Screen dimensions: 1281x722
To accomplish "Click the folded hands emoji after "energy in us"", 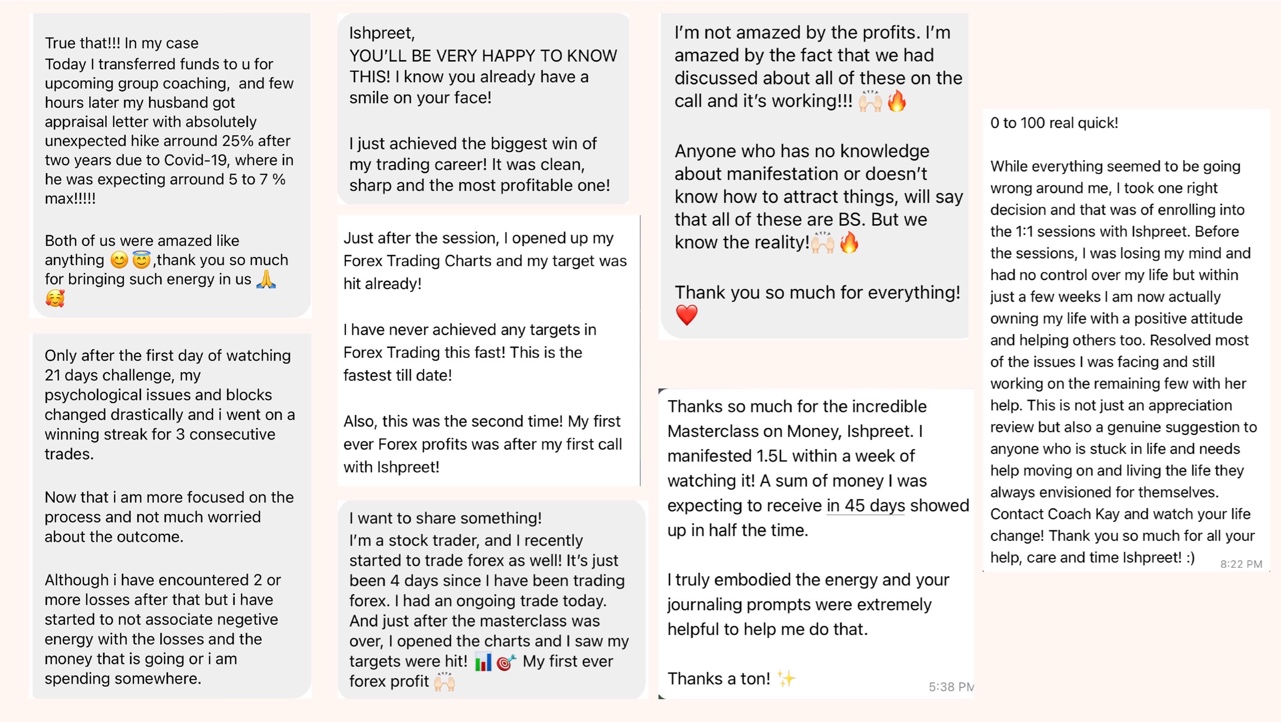I will [266, 280].
